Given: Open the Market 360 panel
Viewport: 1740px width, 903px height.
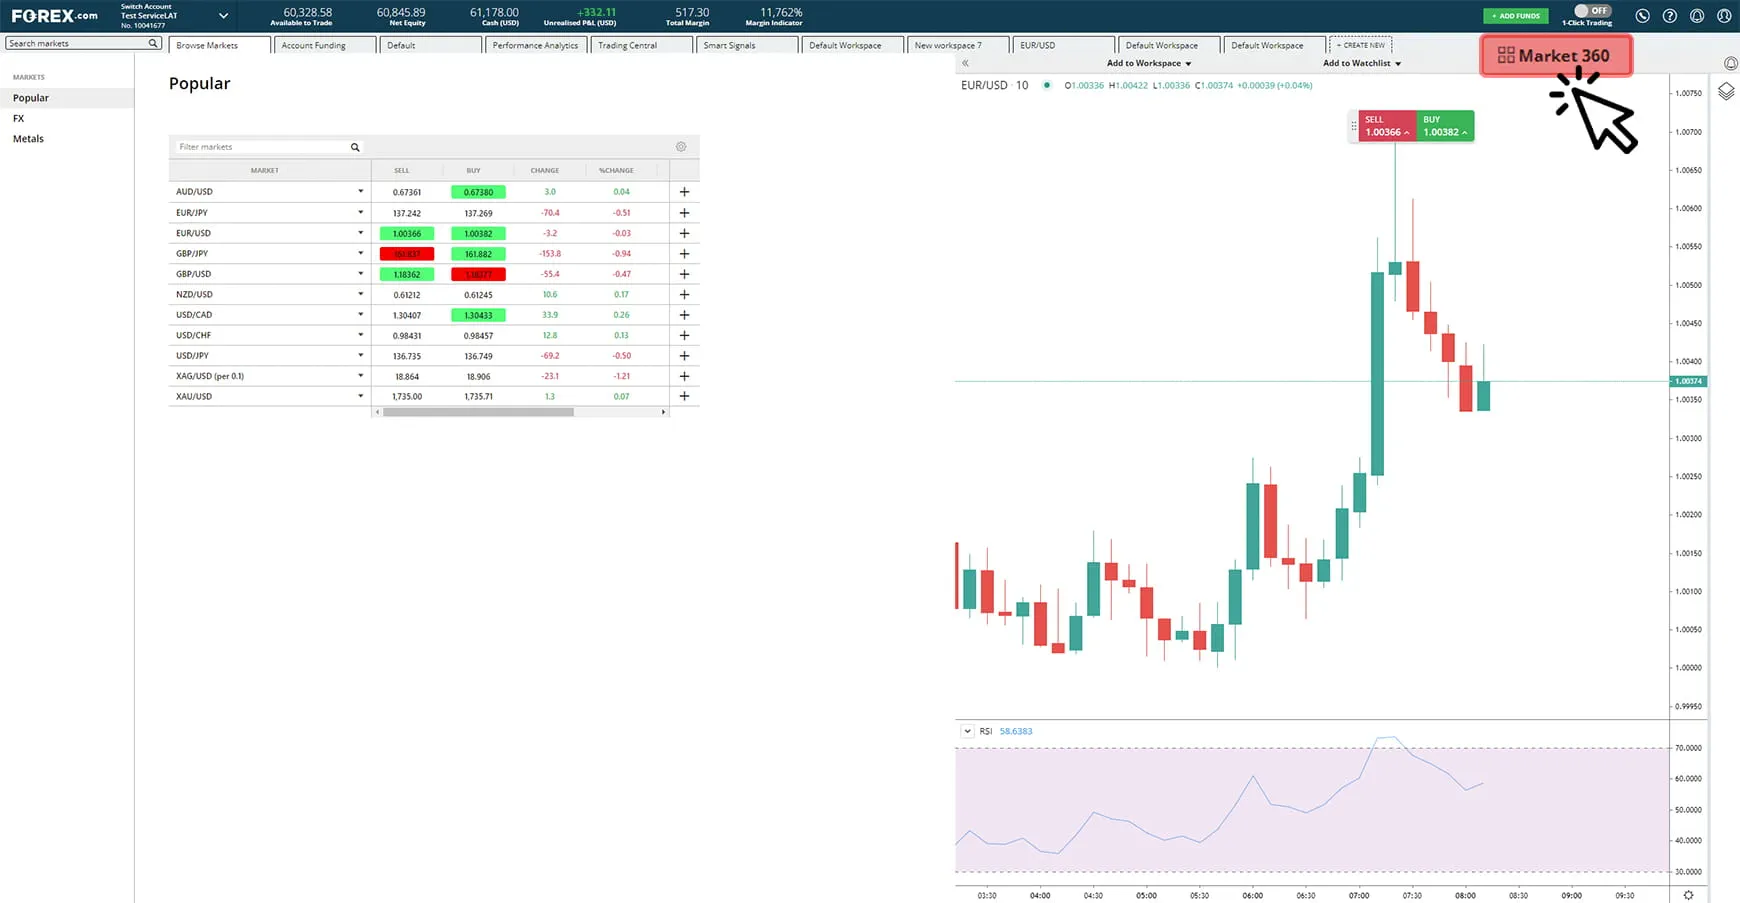Looking at the screenshot, I should click(x=1554, y=55).
